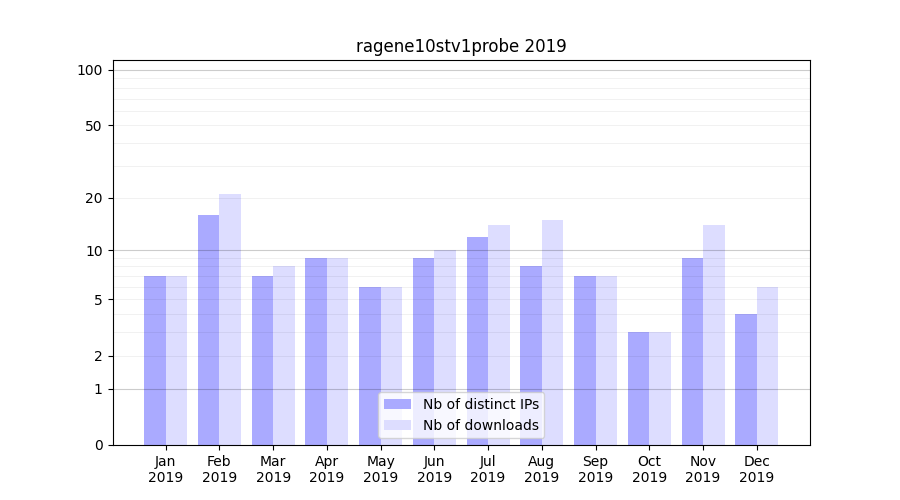The width and height of the screenshot is (900, 500).
Task: Click the Apr 2019 downloads bar
Action: (x=337, y=350)
